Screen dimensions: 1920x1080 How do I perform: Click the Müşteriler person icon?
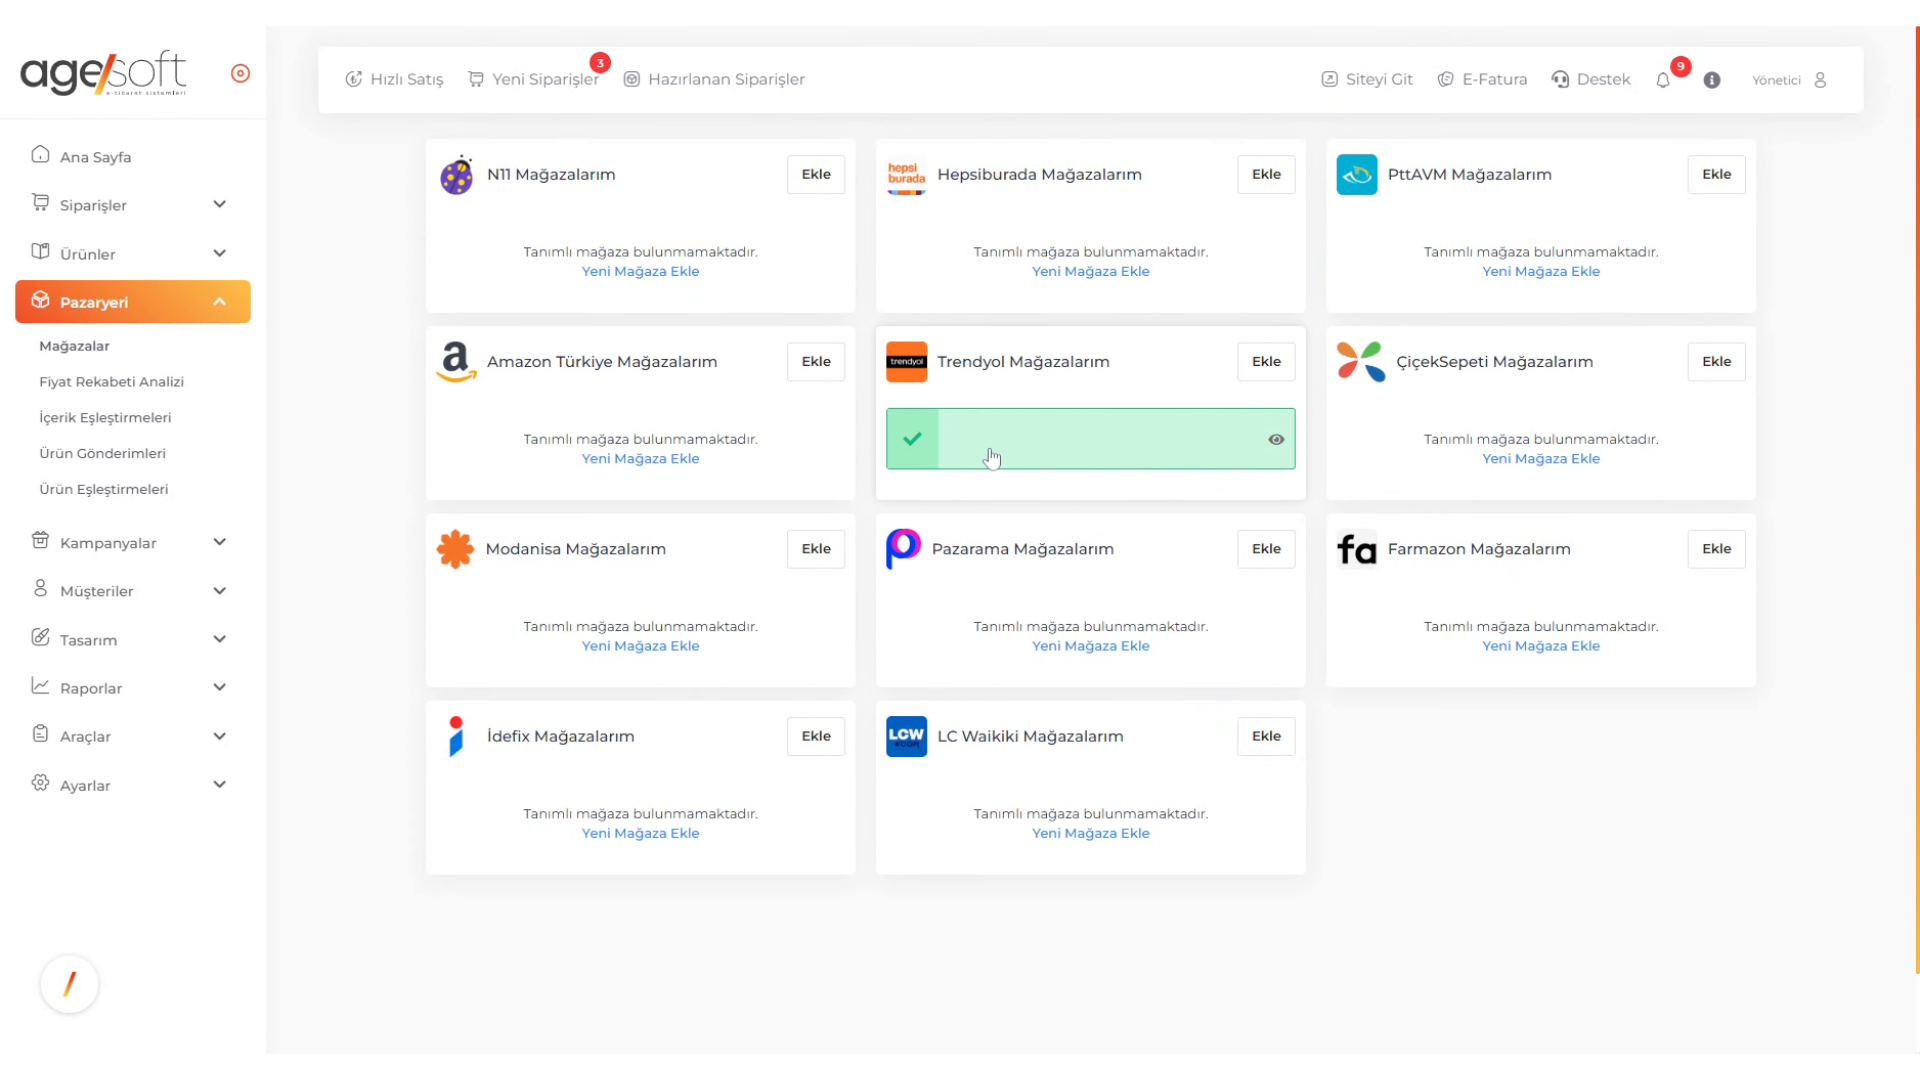pos(40,589)
